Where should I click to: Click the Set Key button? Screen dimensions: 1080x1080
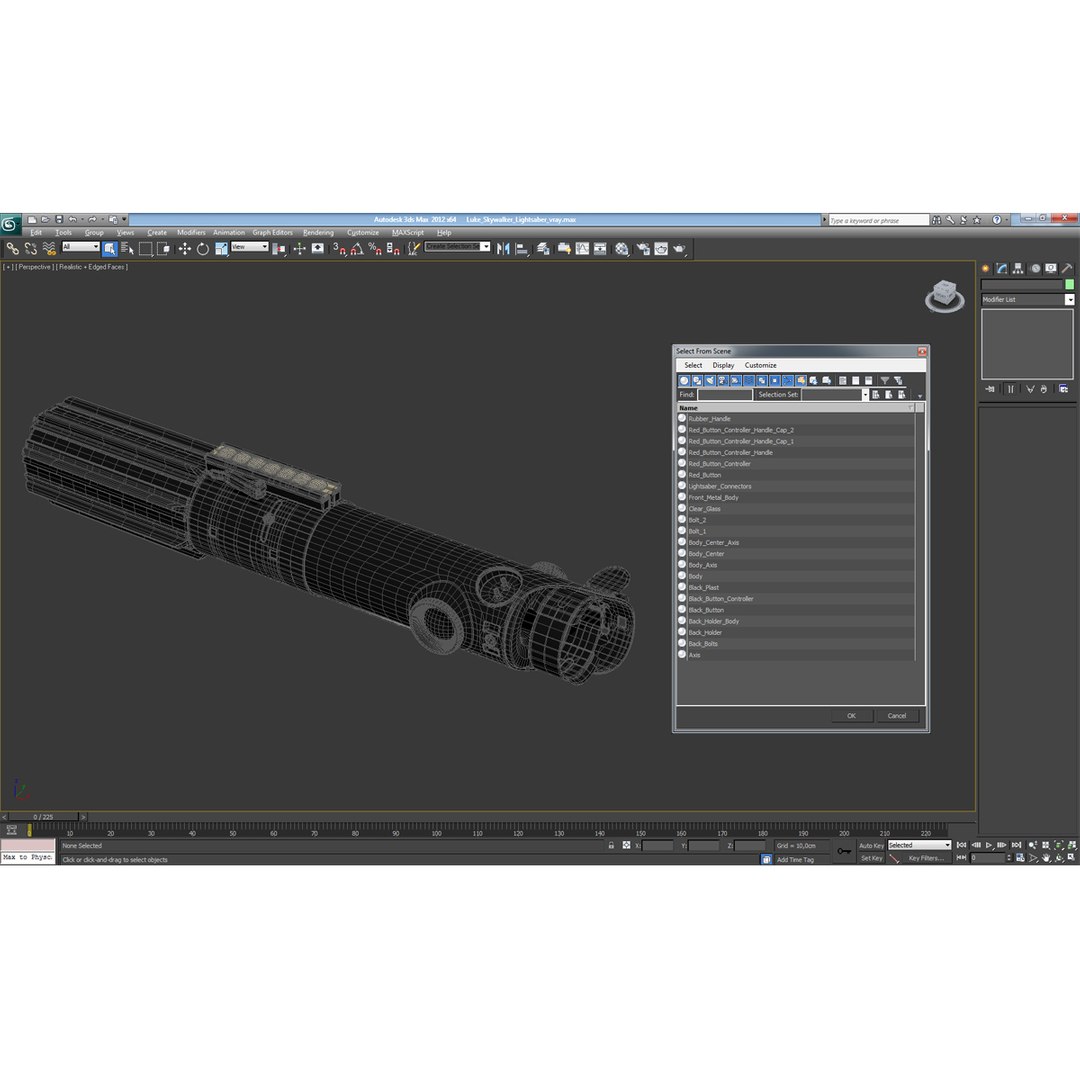coord(871,858)
